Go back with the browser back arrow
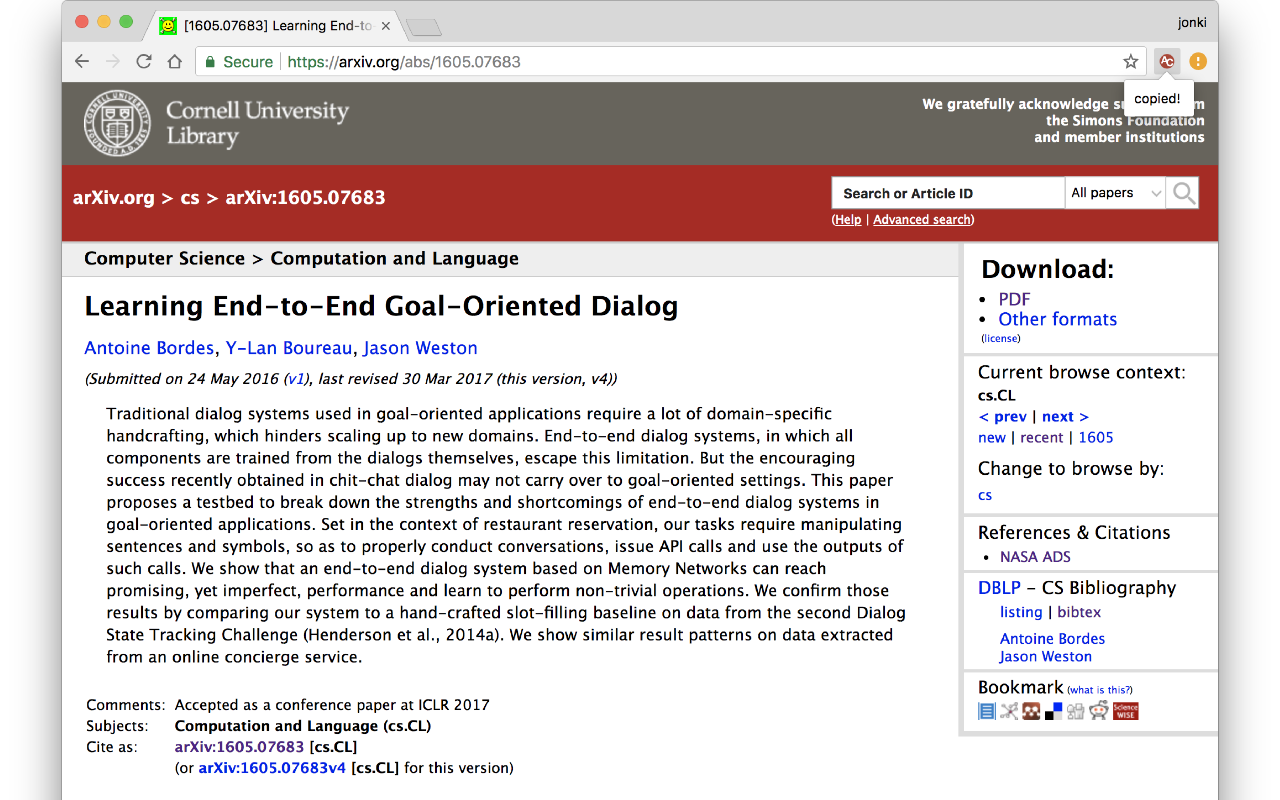Image resolution: width=1280 pixels, height=800 pixels. pyautogui.click(x=82, y=61)
